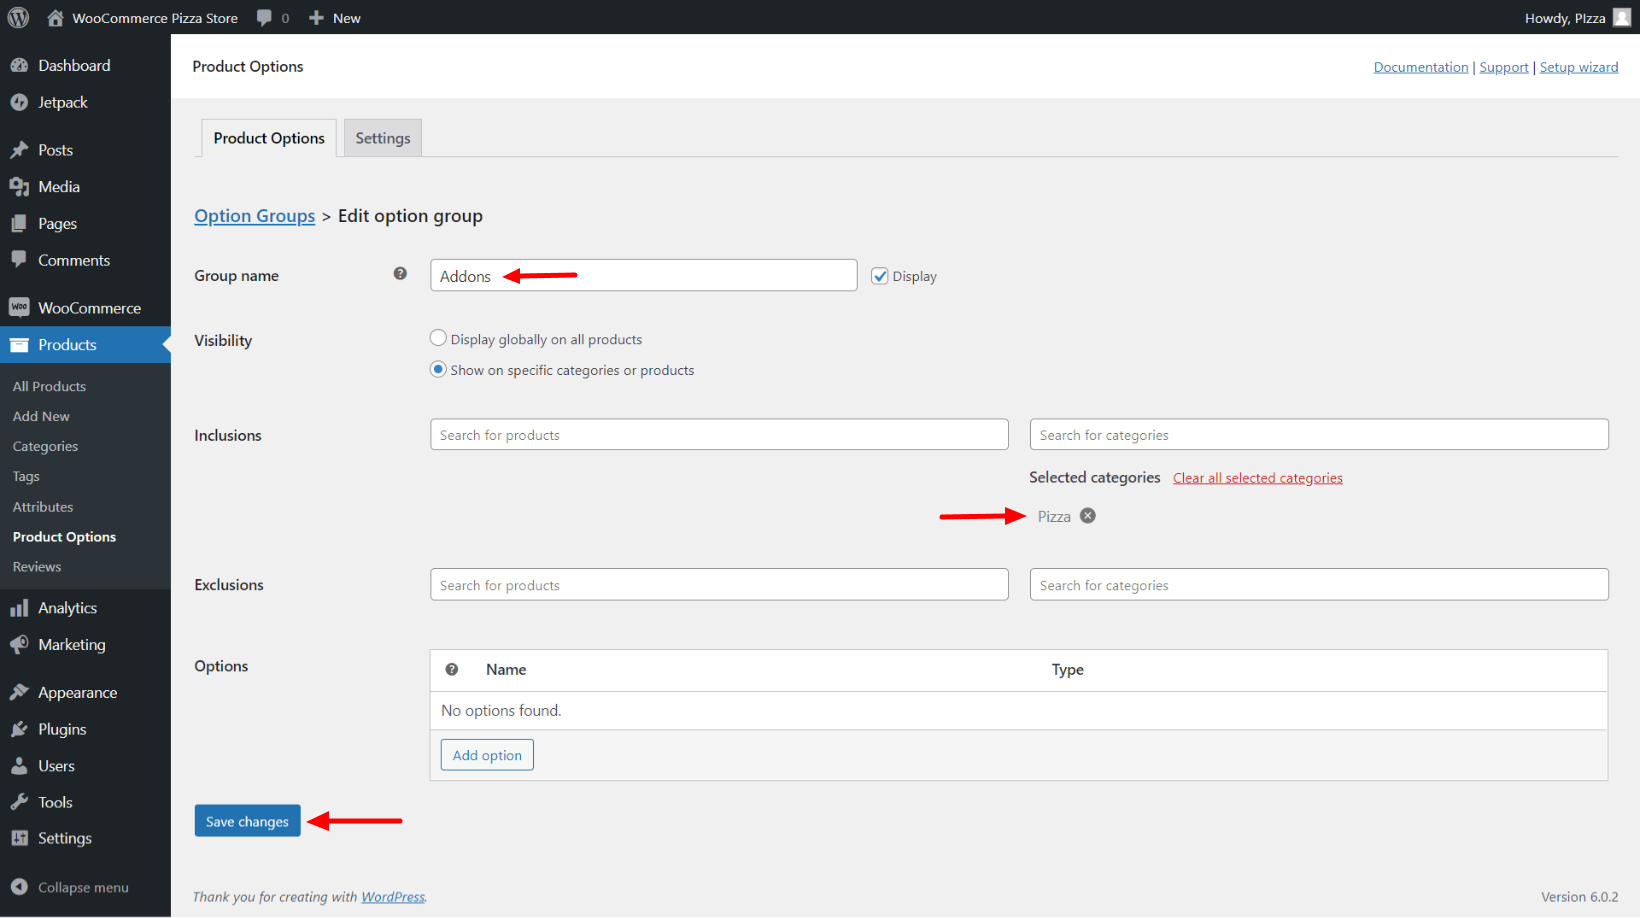The image size is (1640, 918).
Task: Open the comments bubble icon in admin bar
Action: tap(265, 18)
